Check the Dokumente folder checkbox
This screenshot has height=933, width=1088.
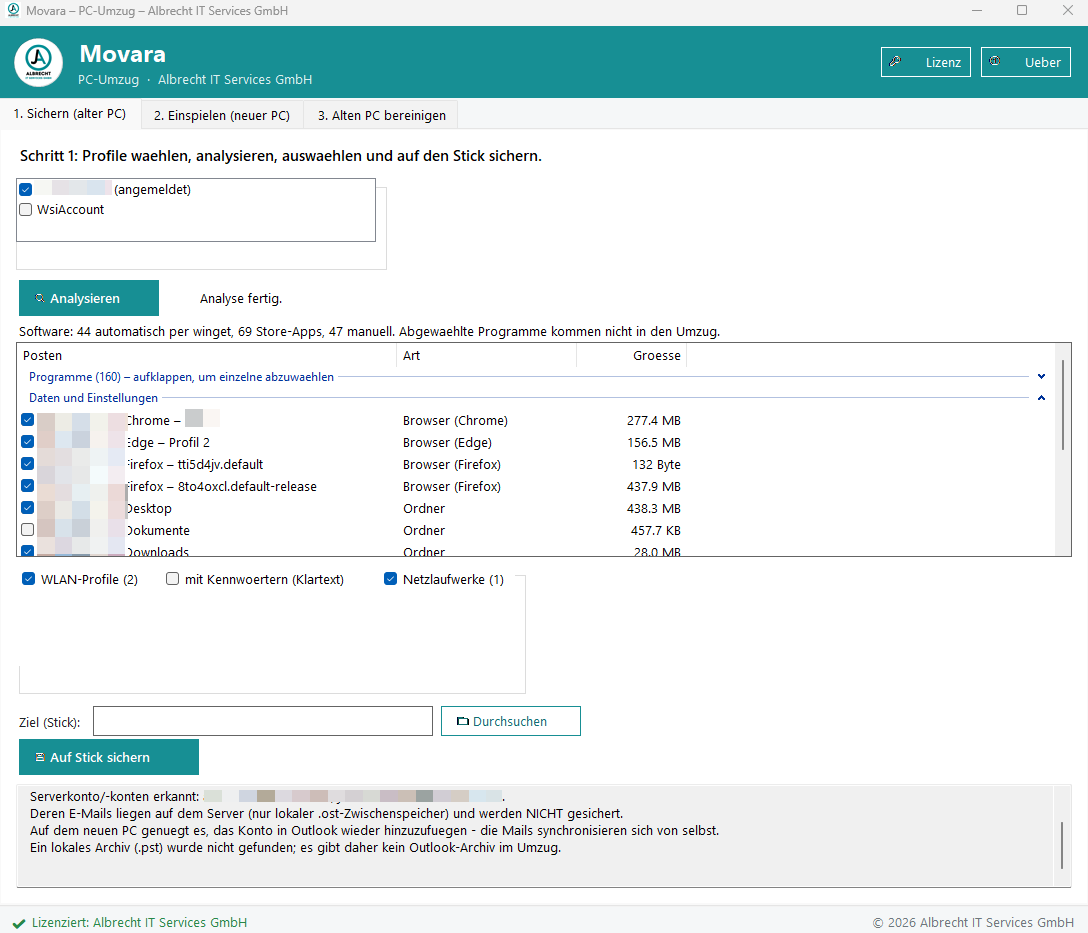pyautogui.click(x=28, y=530)
